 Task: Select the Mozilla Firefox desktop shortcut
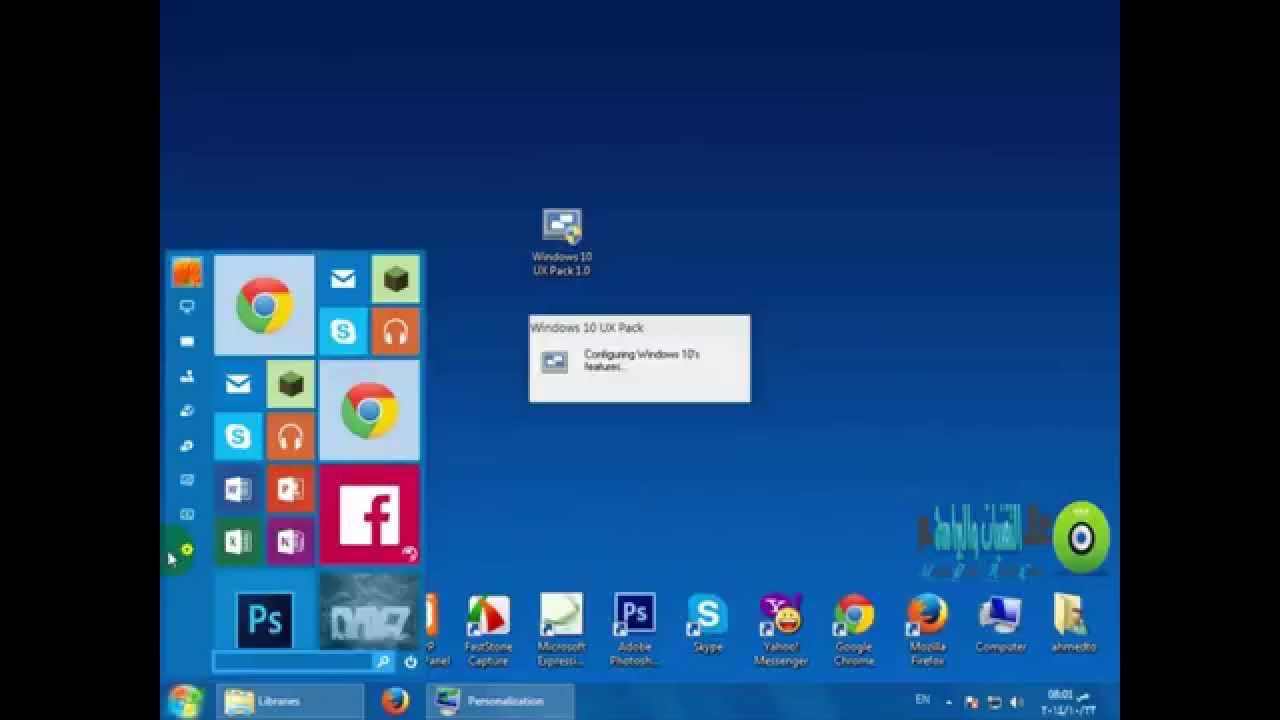point(928,630)
